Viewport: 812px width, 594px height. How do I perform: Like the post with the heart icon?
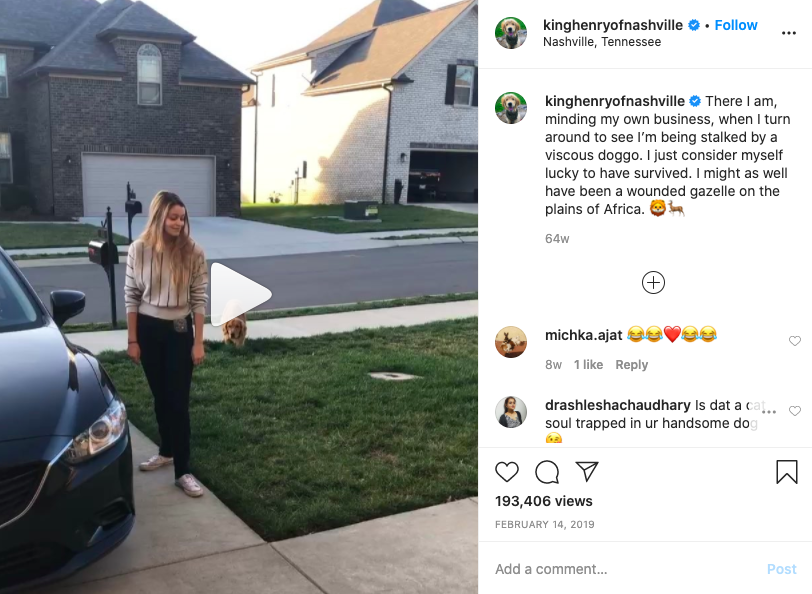click(x=506, y=472)
